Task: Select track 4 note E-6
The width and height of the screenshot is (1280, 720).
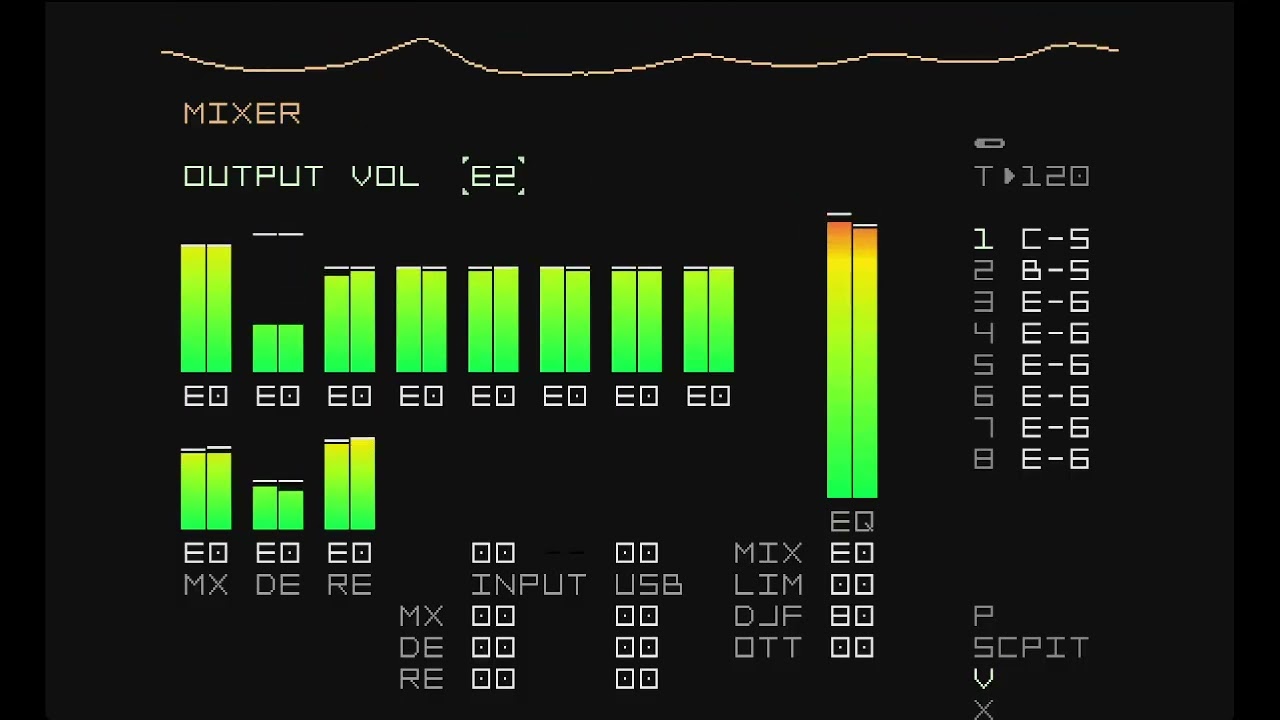Action: [1055, 333]
